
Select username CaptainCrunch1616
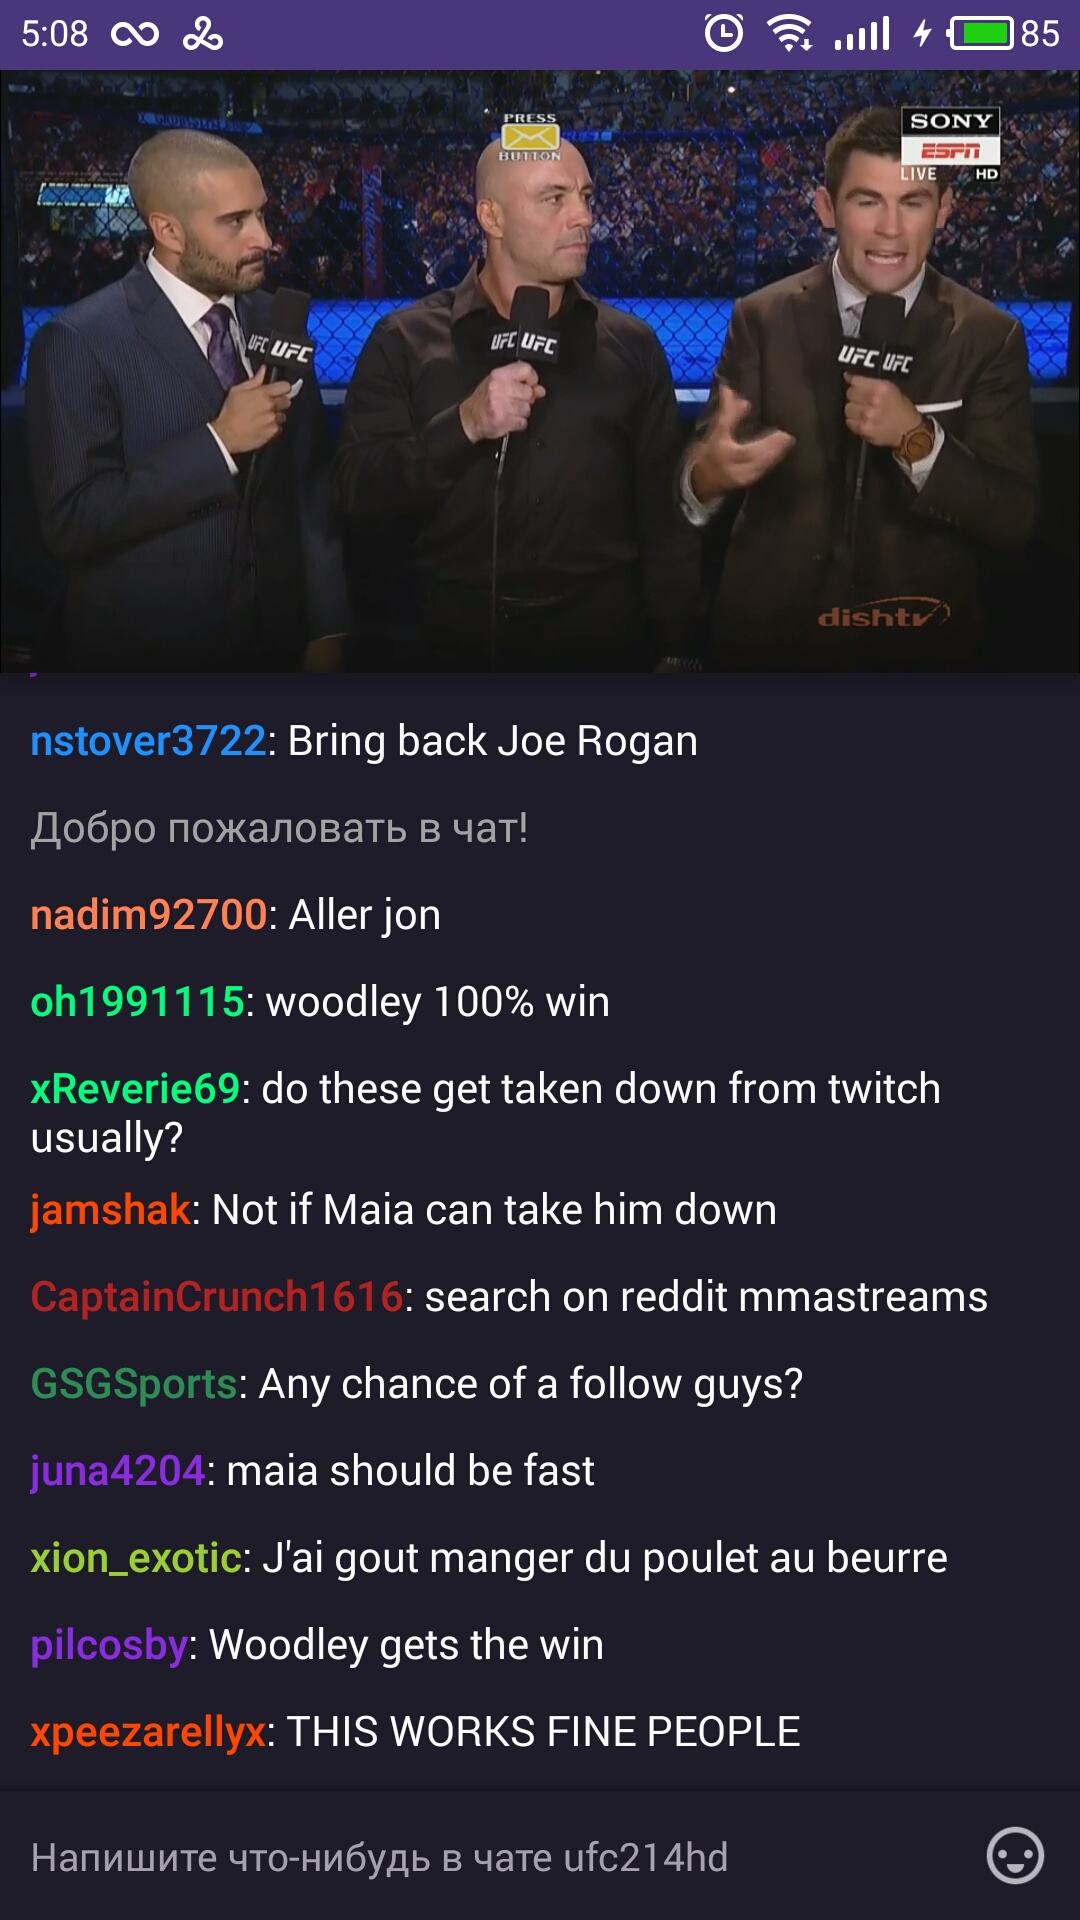coord(217,1297)
